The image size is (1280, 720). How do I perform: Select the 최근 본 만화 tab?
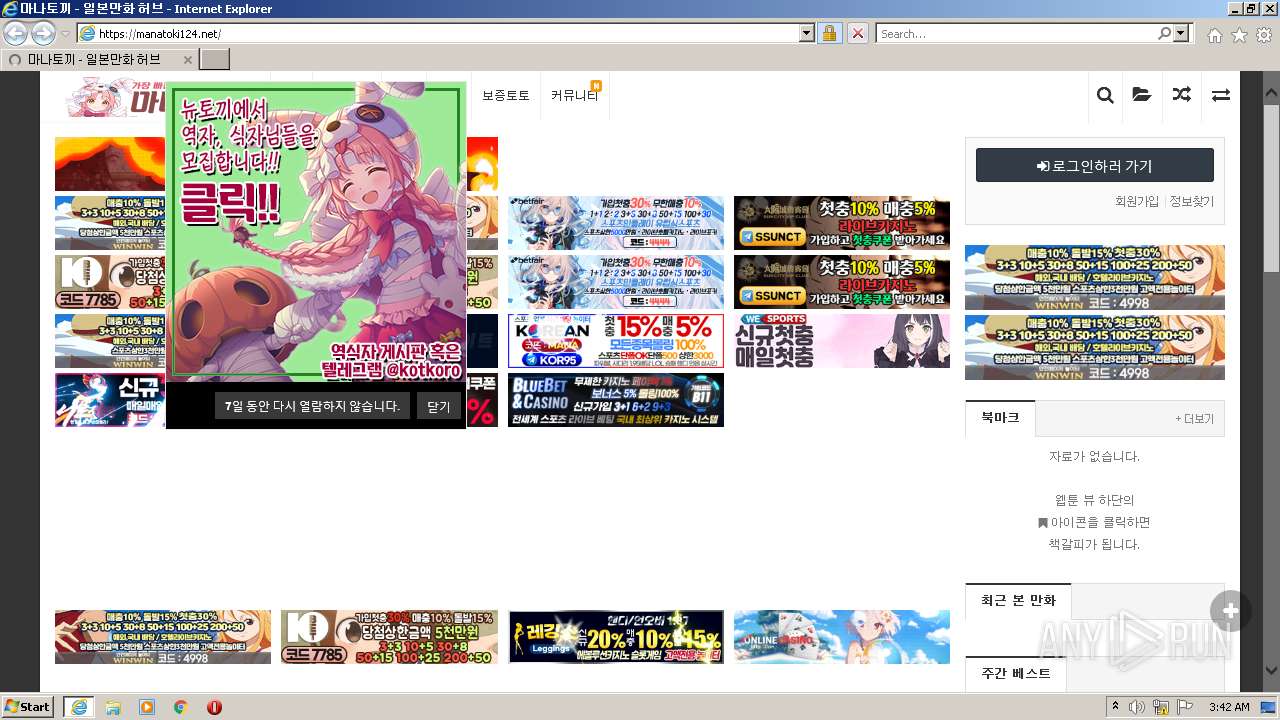coord(1018,600)
